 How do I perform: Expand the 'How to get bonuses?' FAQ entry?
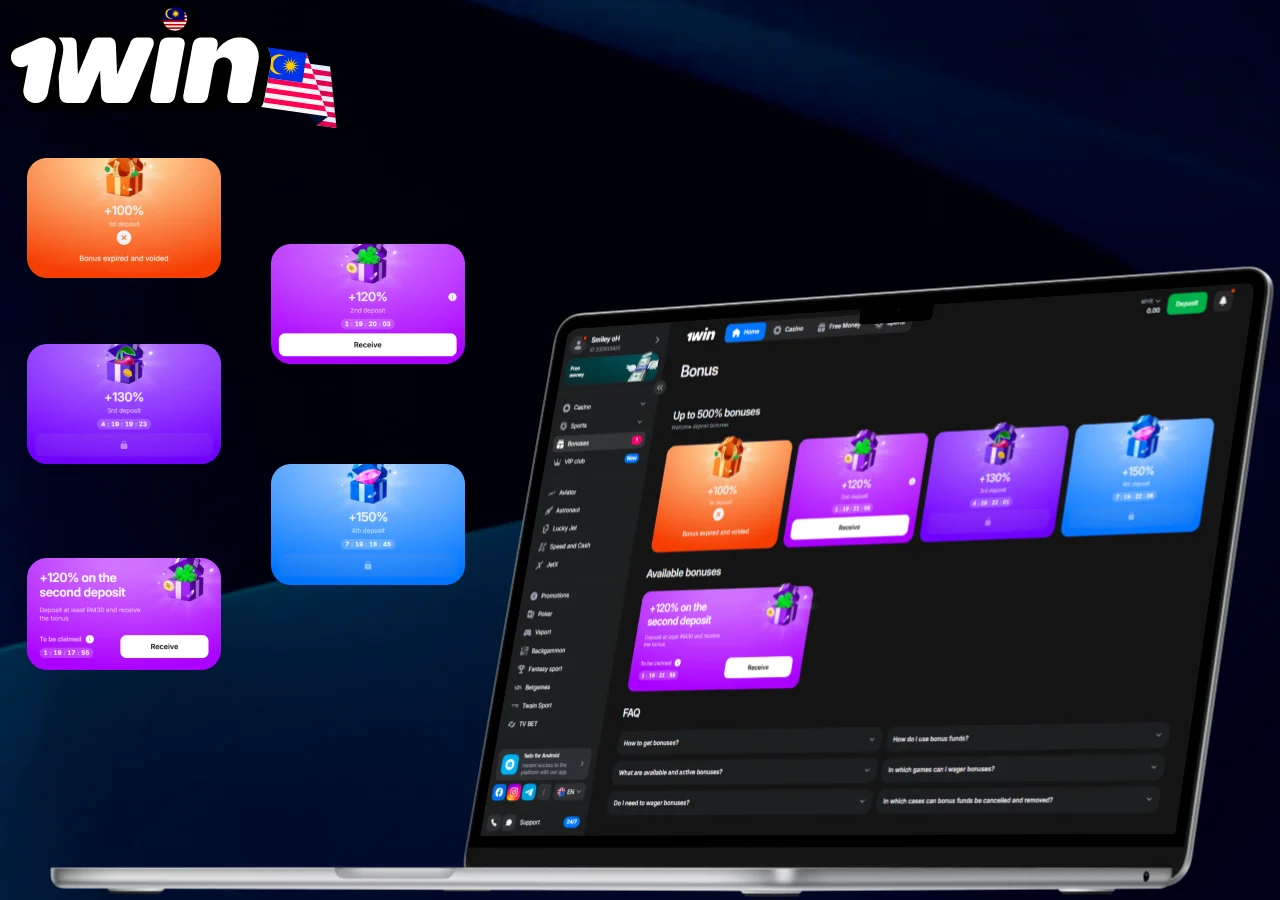coord(745,740)
